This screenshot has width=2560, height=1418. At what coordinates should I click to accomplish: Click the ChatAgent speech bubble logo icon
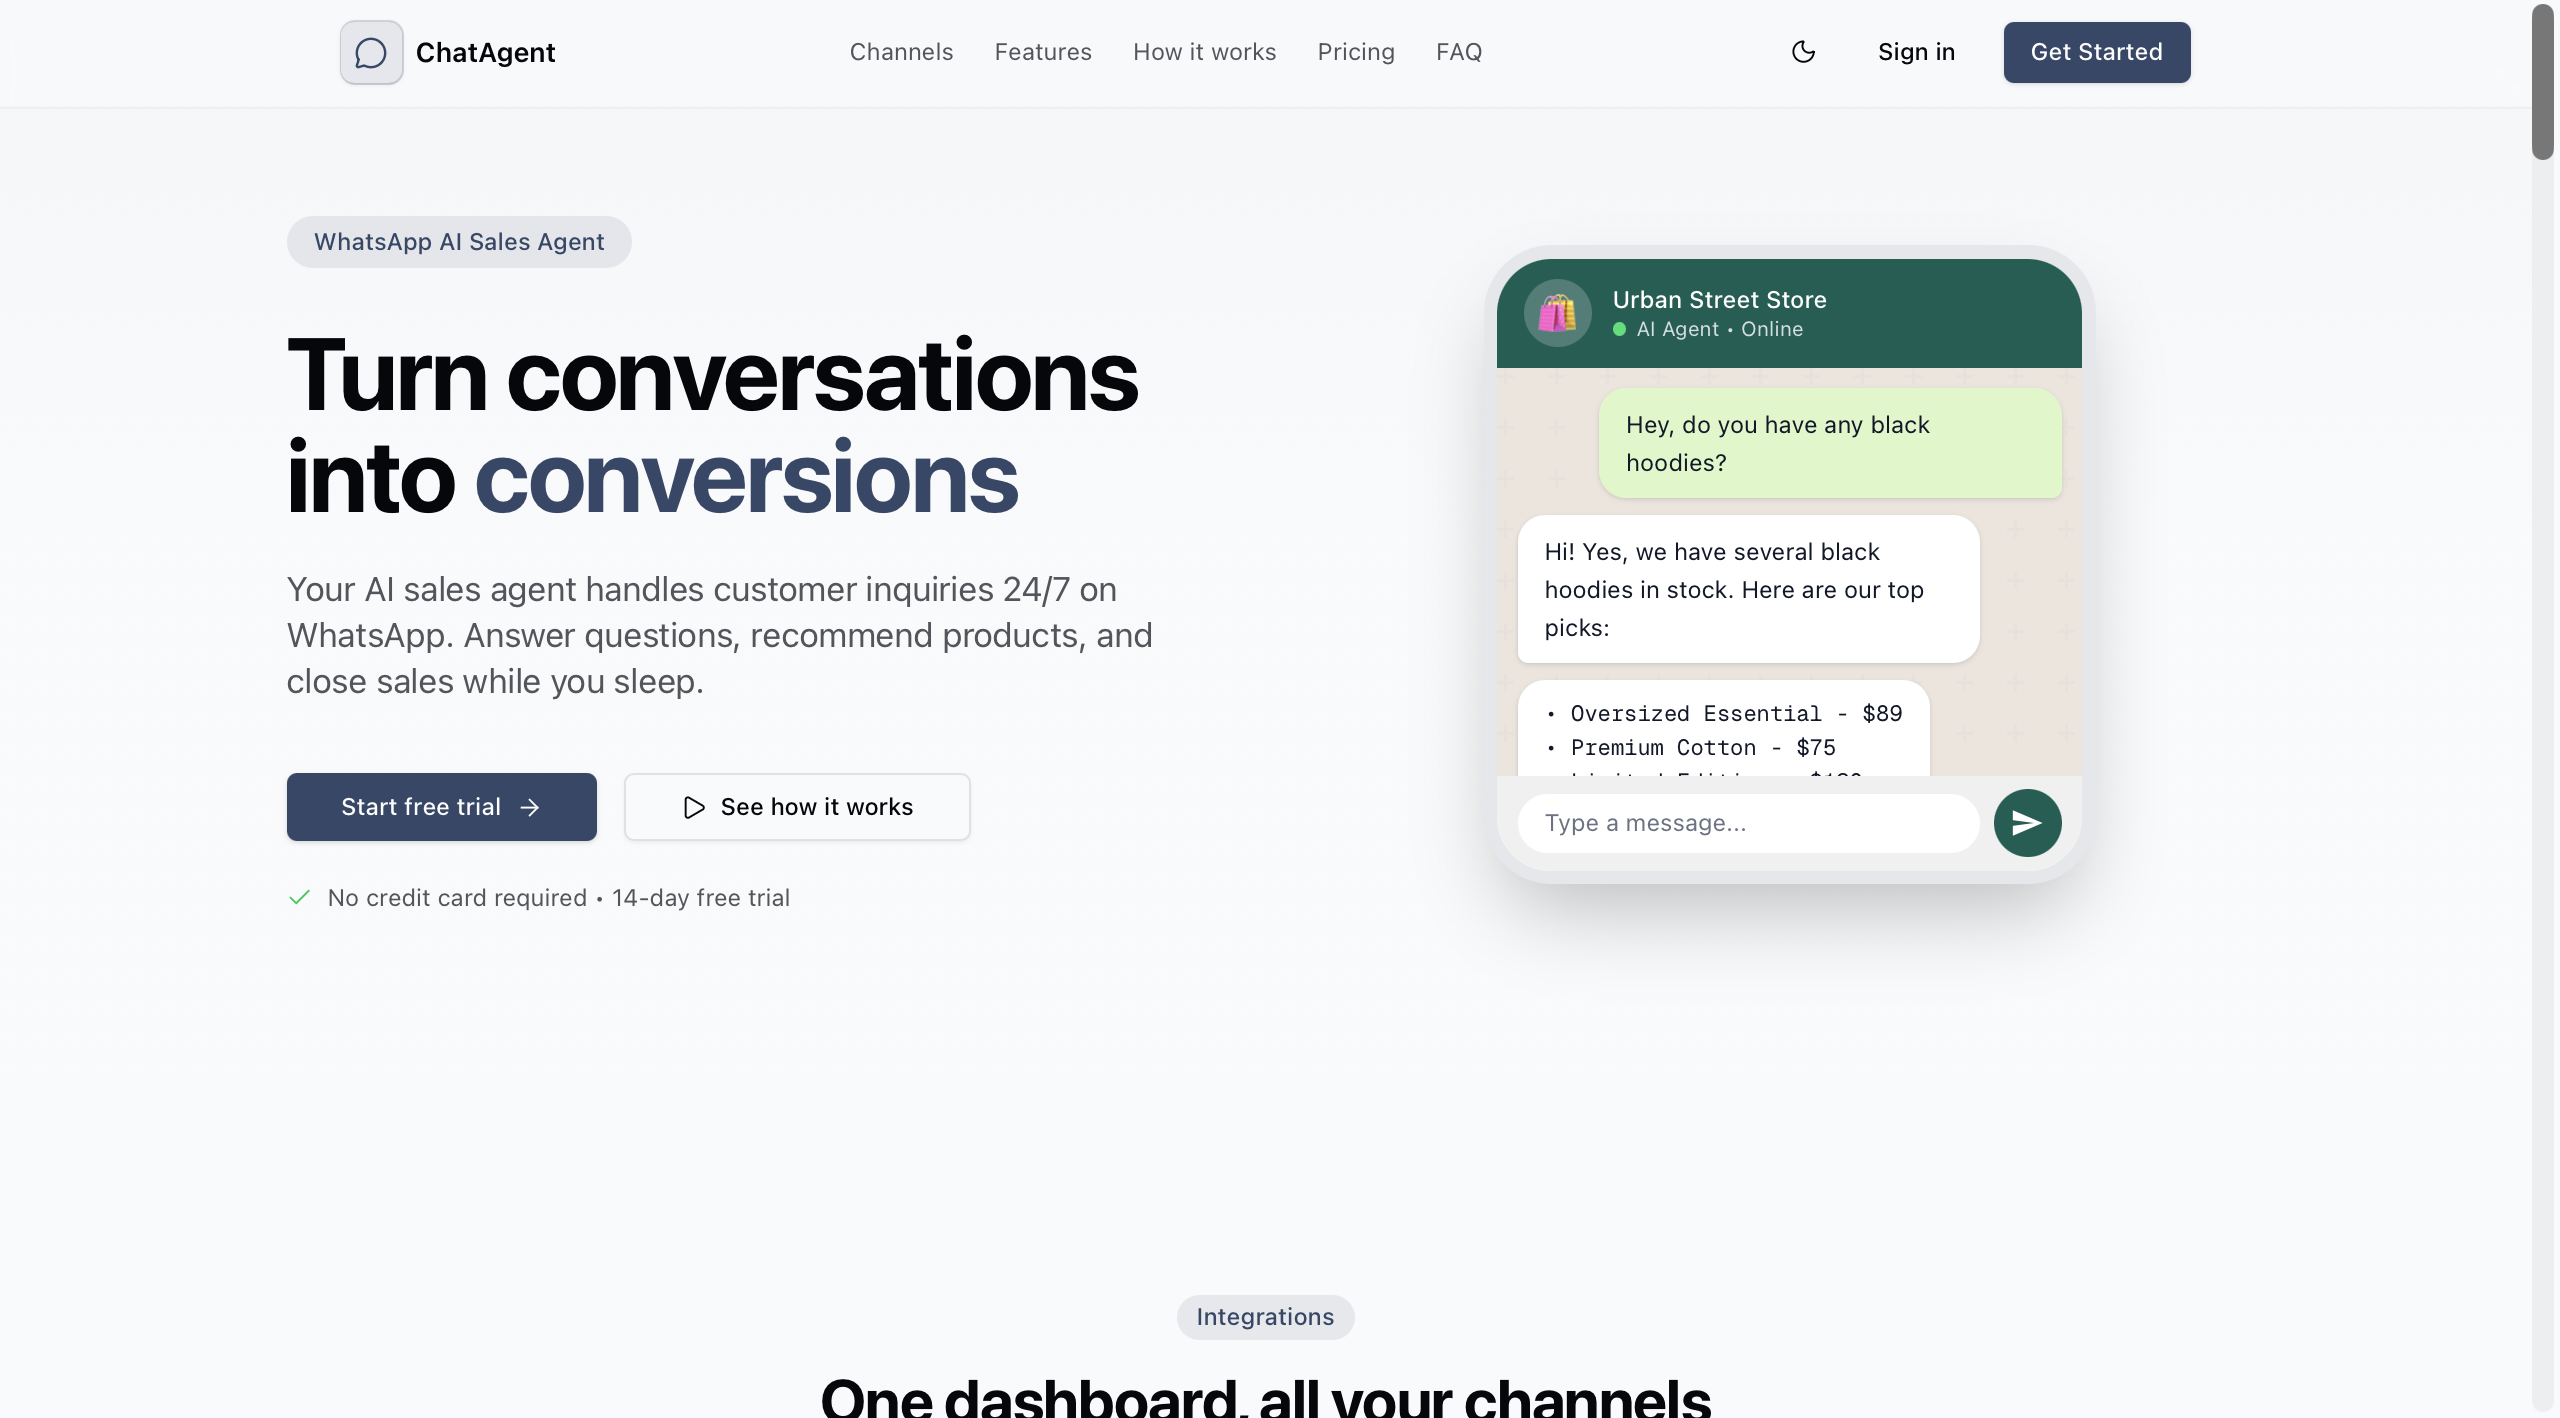coord(370,52)
